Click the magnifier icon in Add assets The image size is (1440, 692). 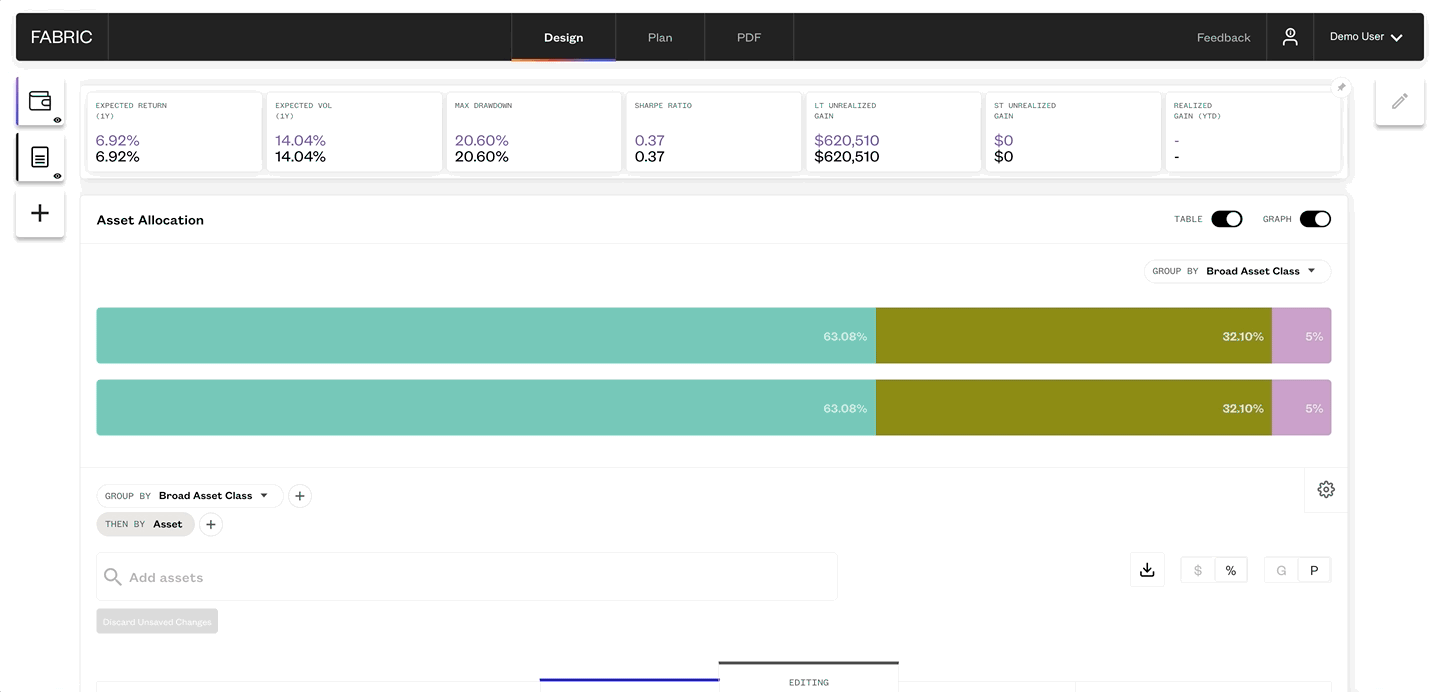tap(113, 577)
